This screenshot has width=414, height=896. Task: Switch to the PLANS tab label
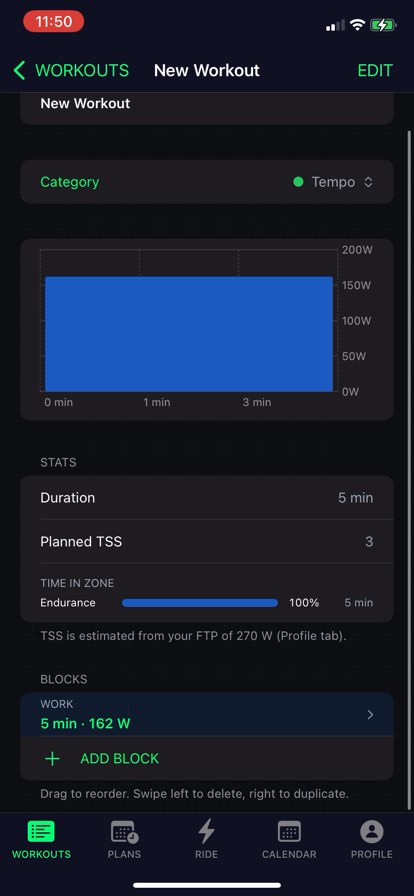pyautogui.click(x=124, y=854)
